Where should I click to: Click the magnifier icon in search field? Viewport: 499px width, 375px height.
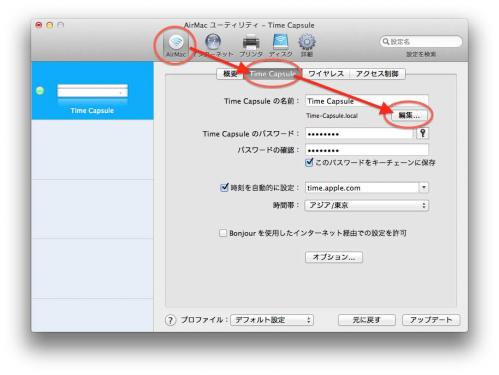pos(386,41)
